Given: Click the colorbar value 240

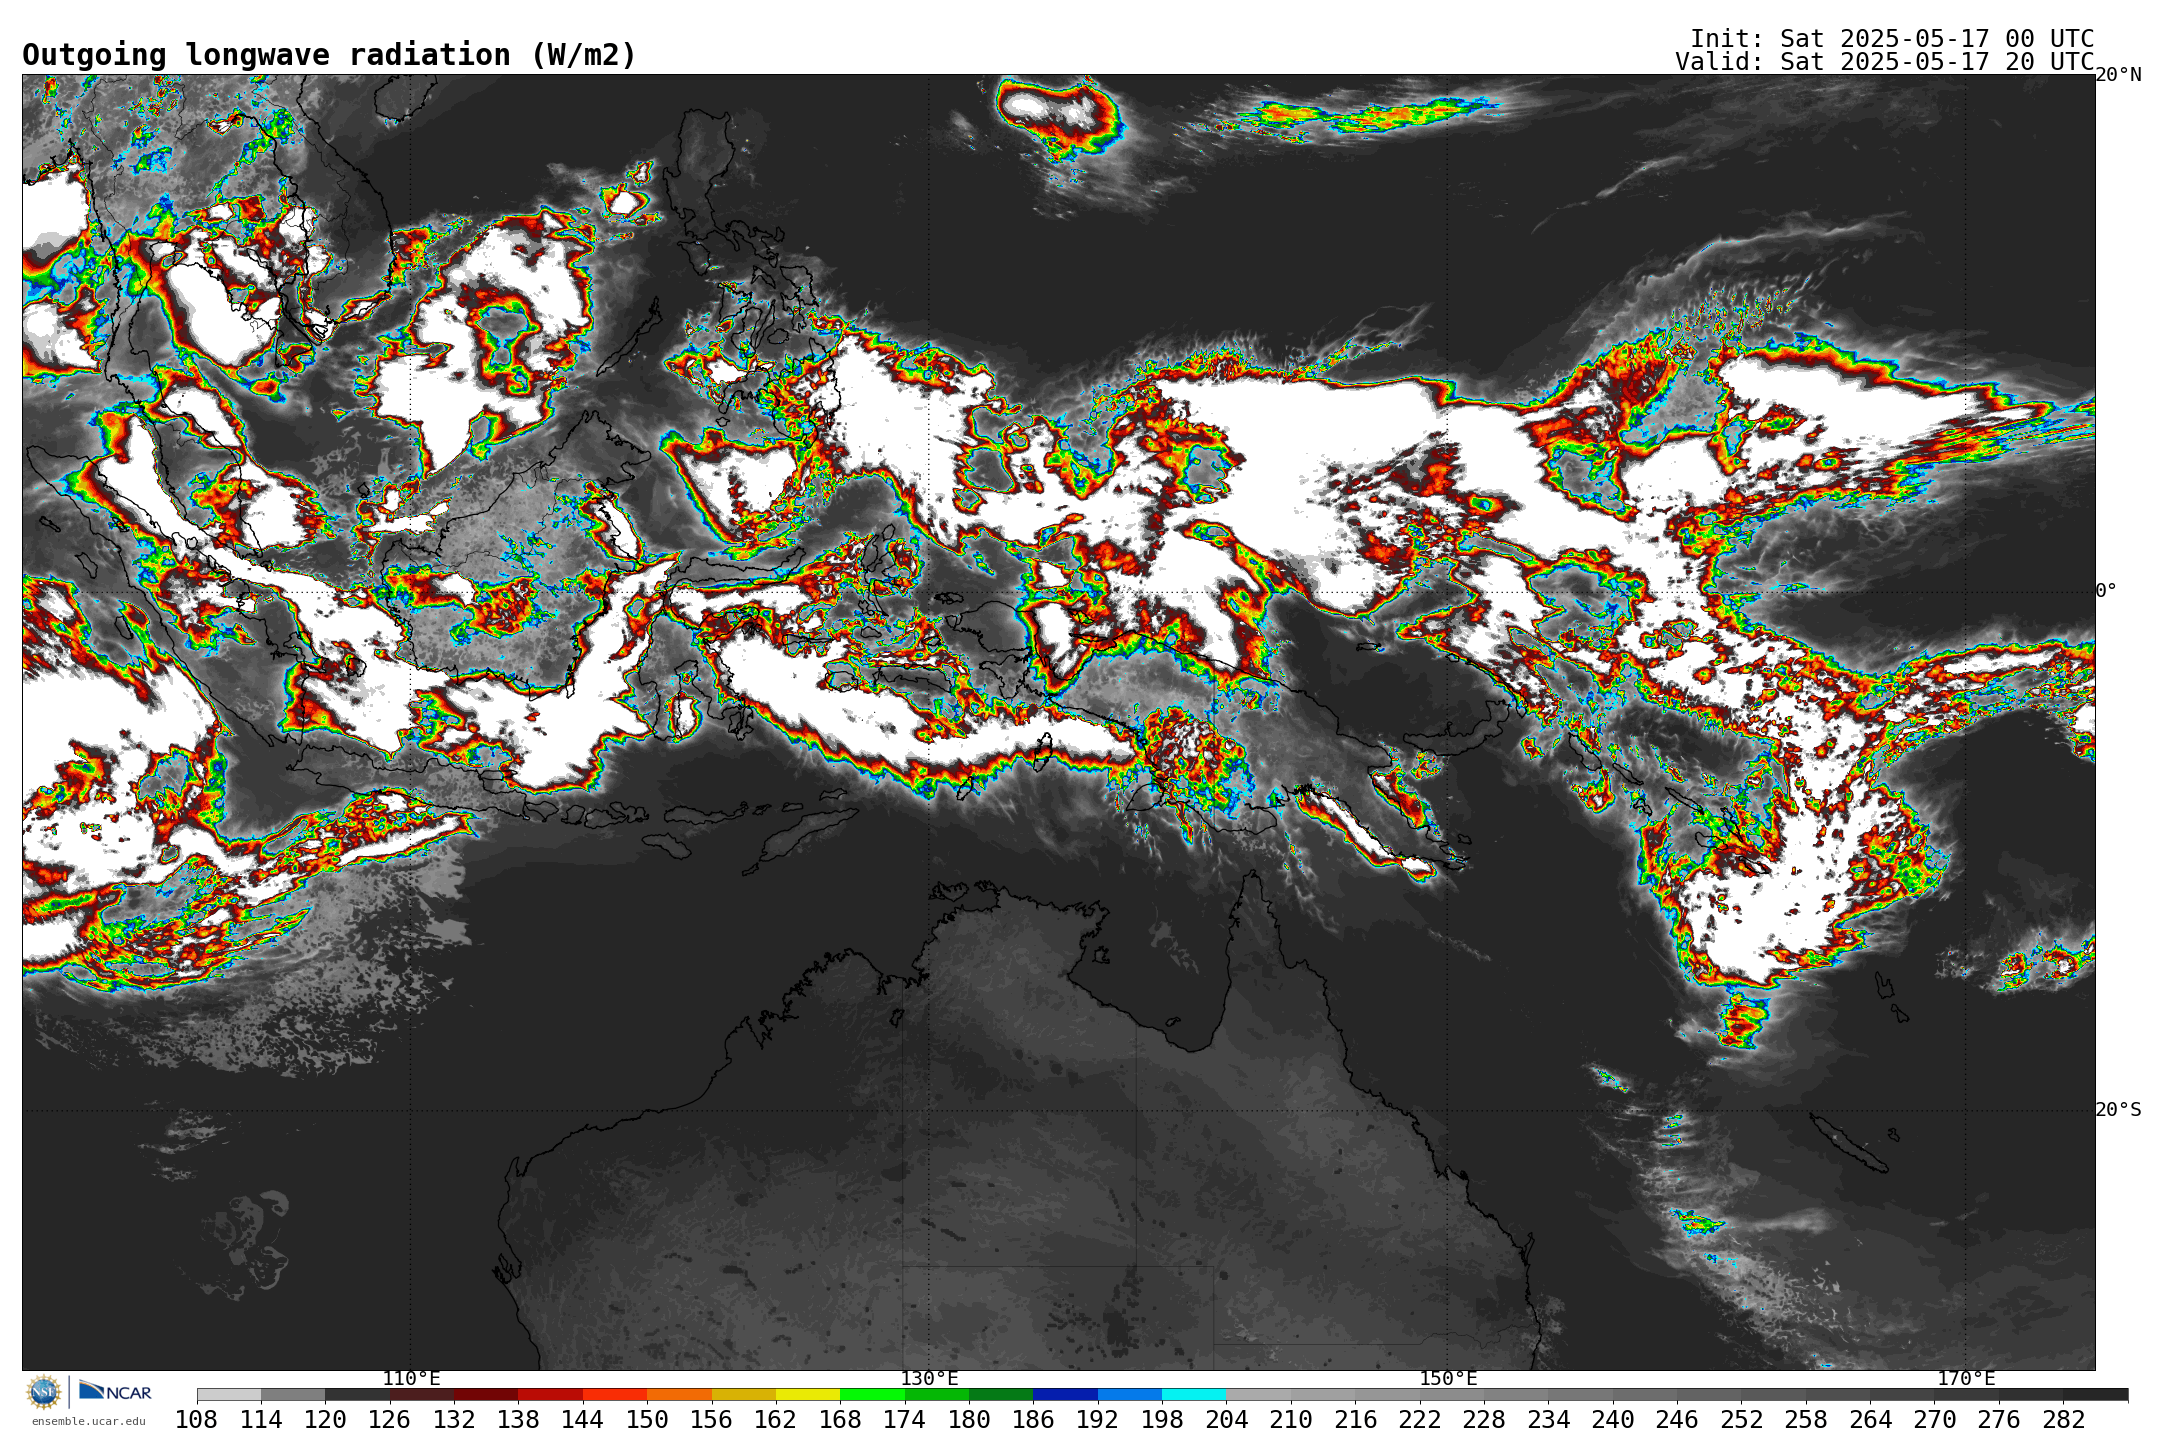Looking at the screenshot, I should point(1613,1419).
